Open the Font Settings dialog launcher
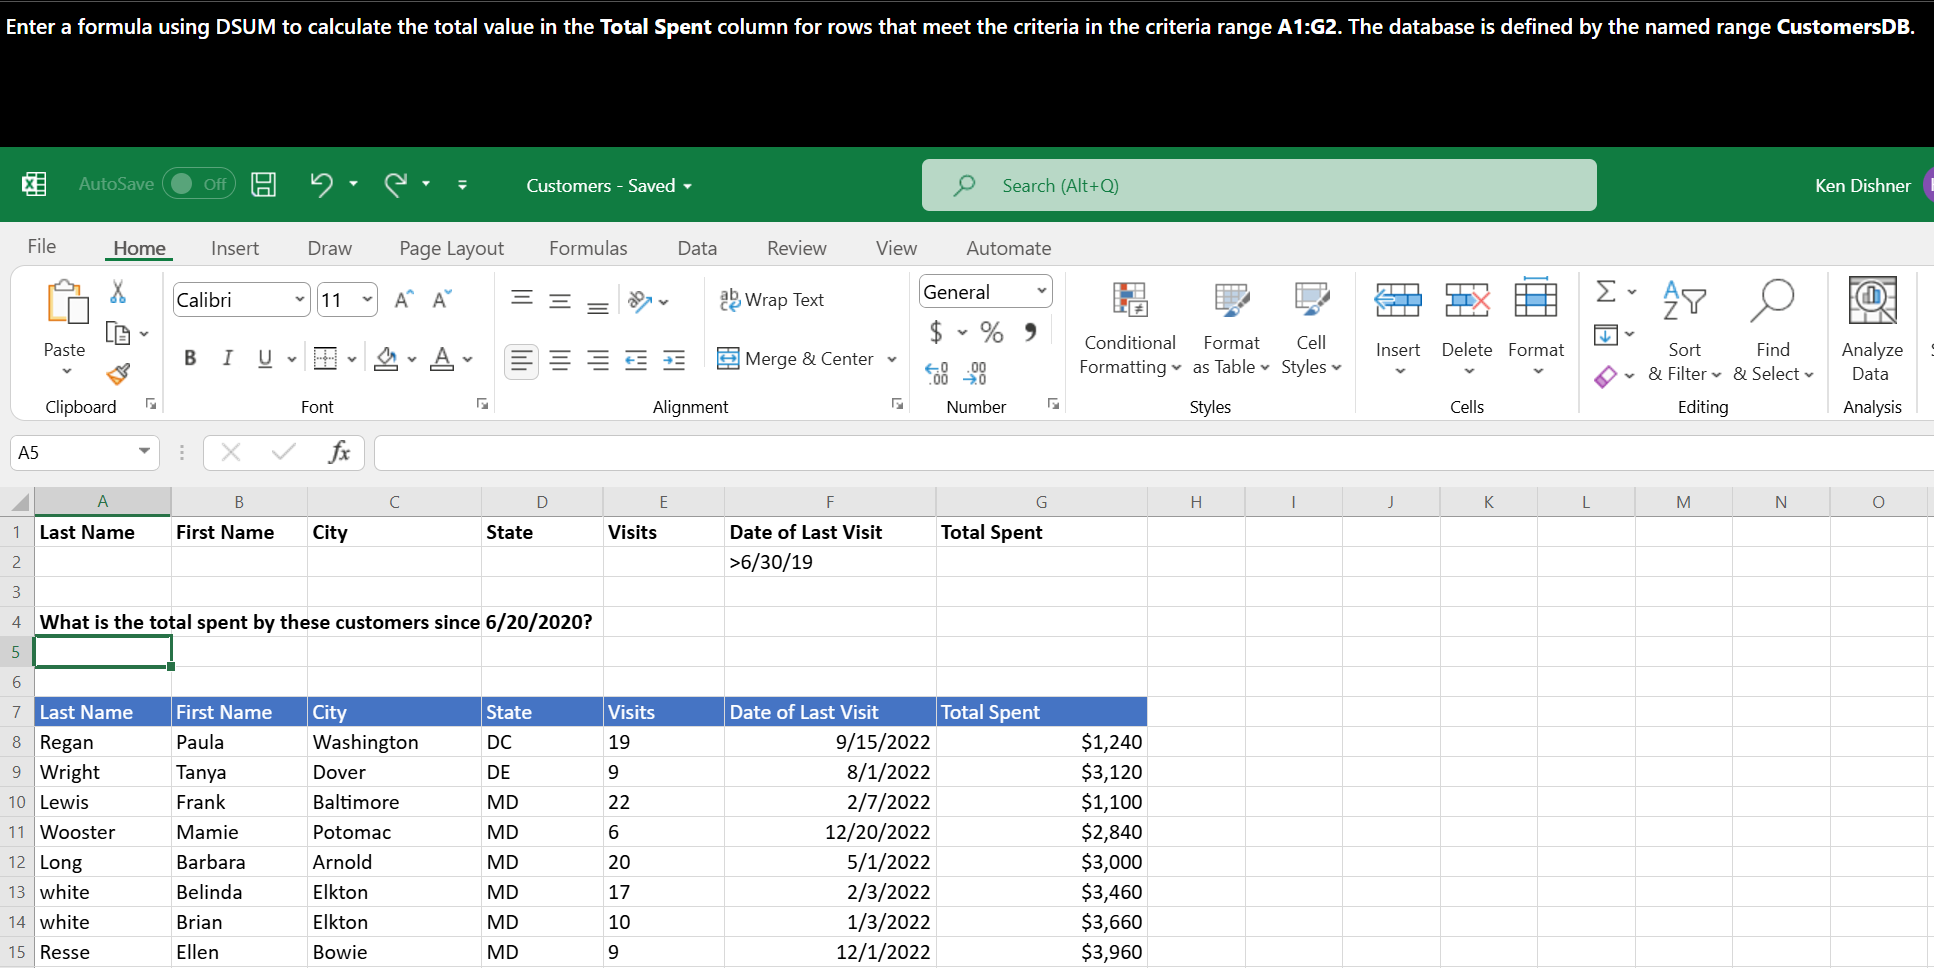 pos(482,404)
